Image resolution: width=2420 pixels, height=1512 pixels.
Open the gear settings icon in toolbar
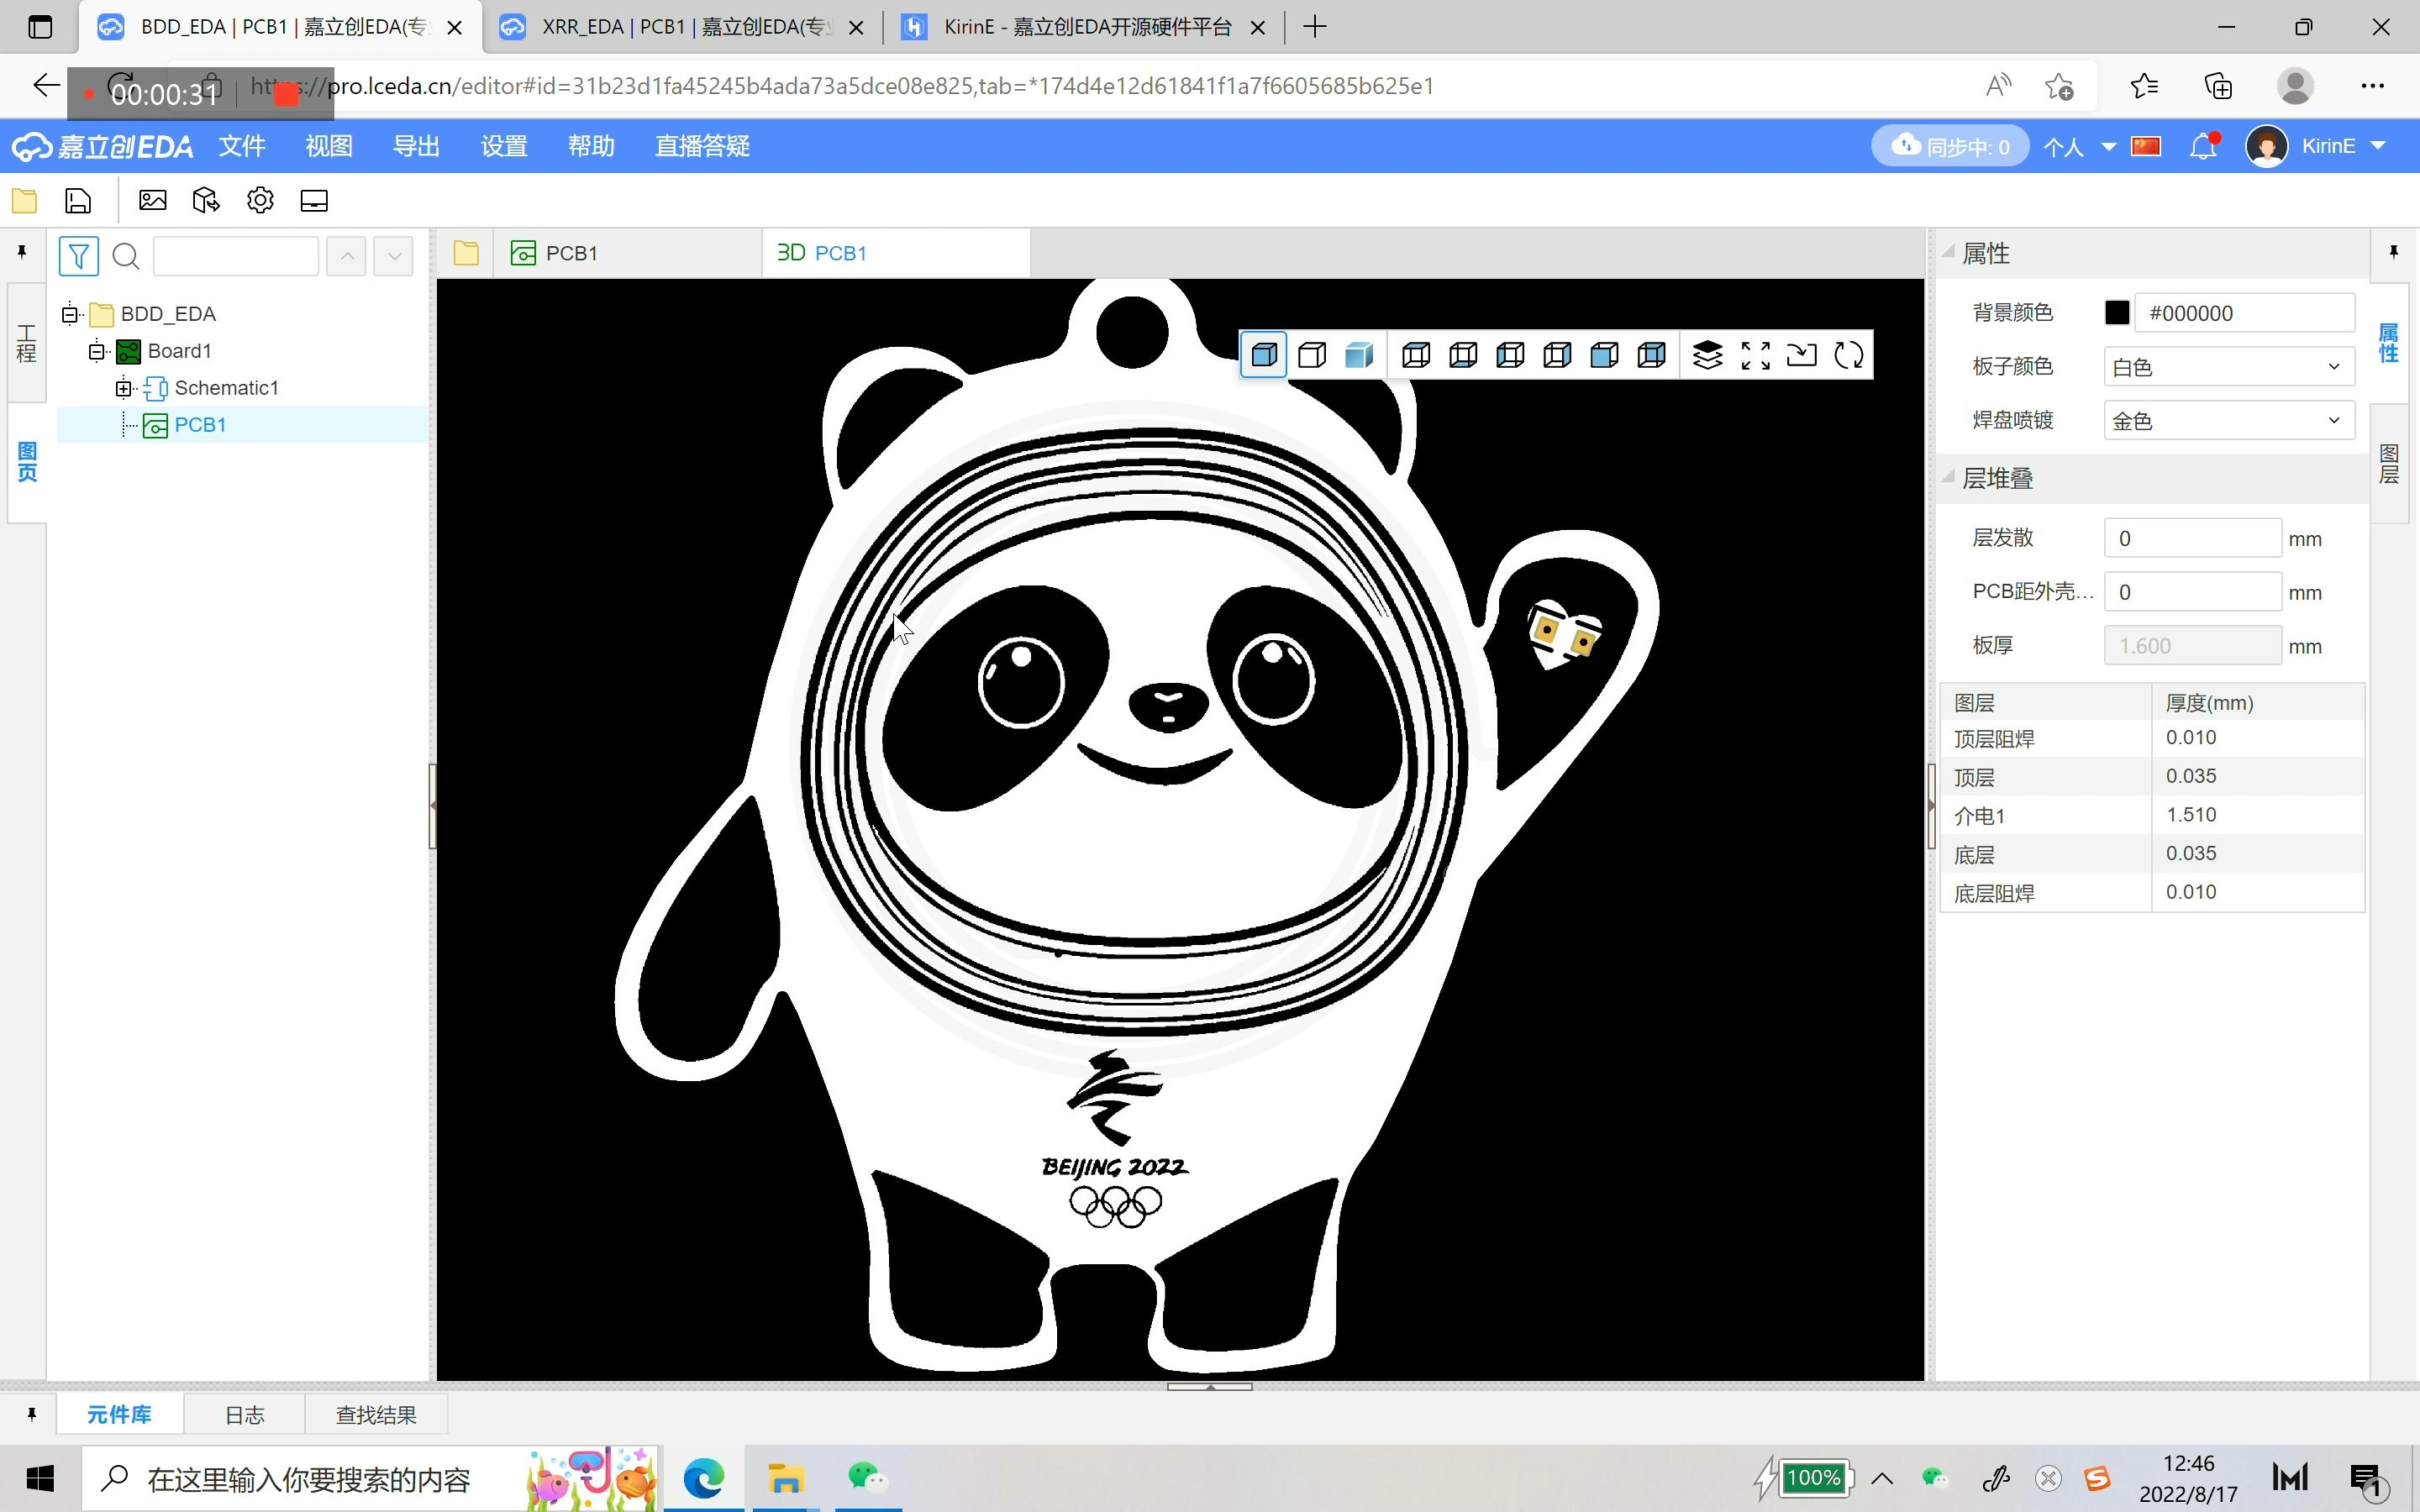pyautogui.click(x=260, y=201)
